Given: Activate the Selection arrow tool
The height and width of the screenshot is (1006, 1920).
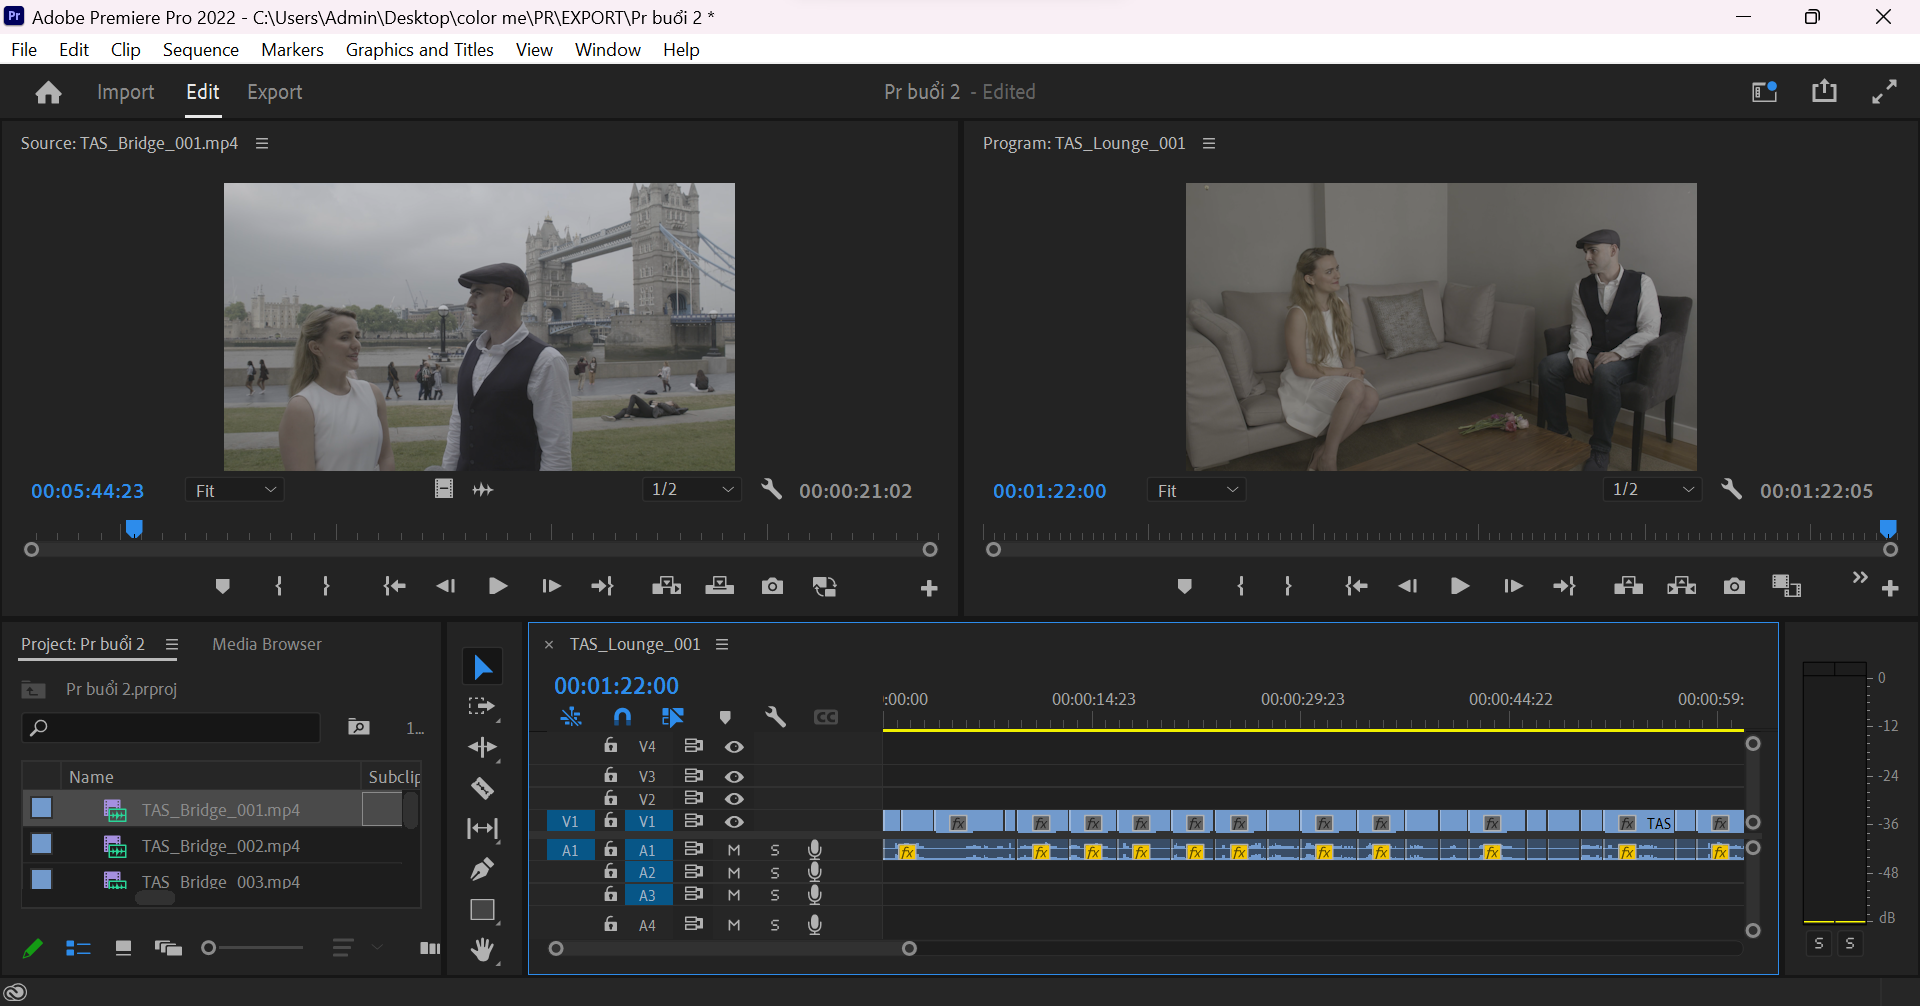Looking at the screenshot, I should (482, 667).
